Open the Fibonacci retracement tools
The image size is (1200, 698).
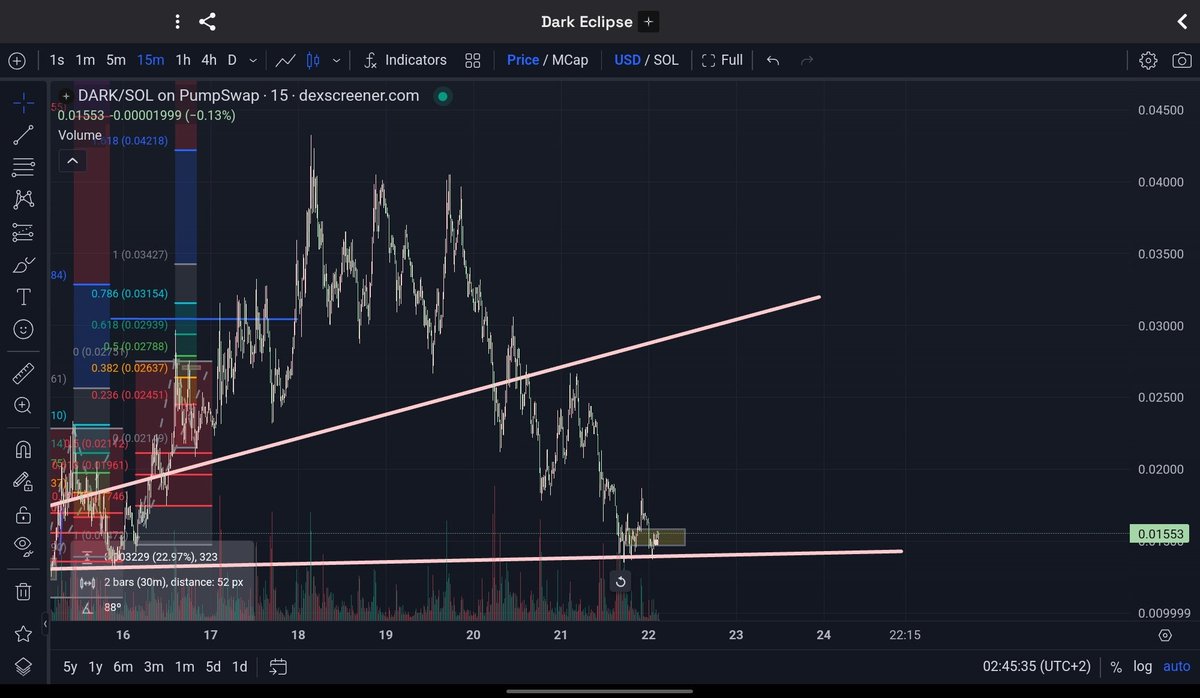click(23, 167)
